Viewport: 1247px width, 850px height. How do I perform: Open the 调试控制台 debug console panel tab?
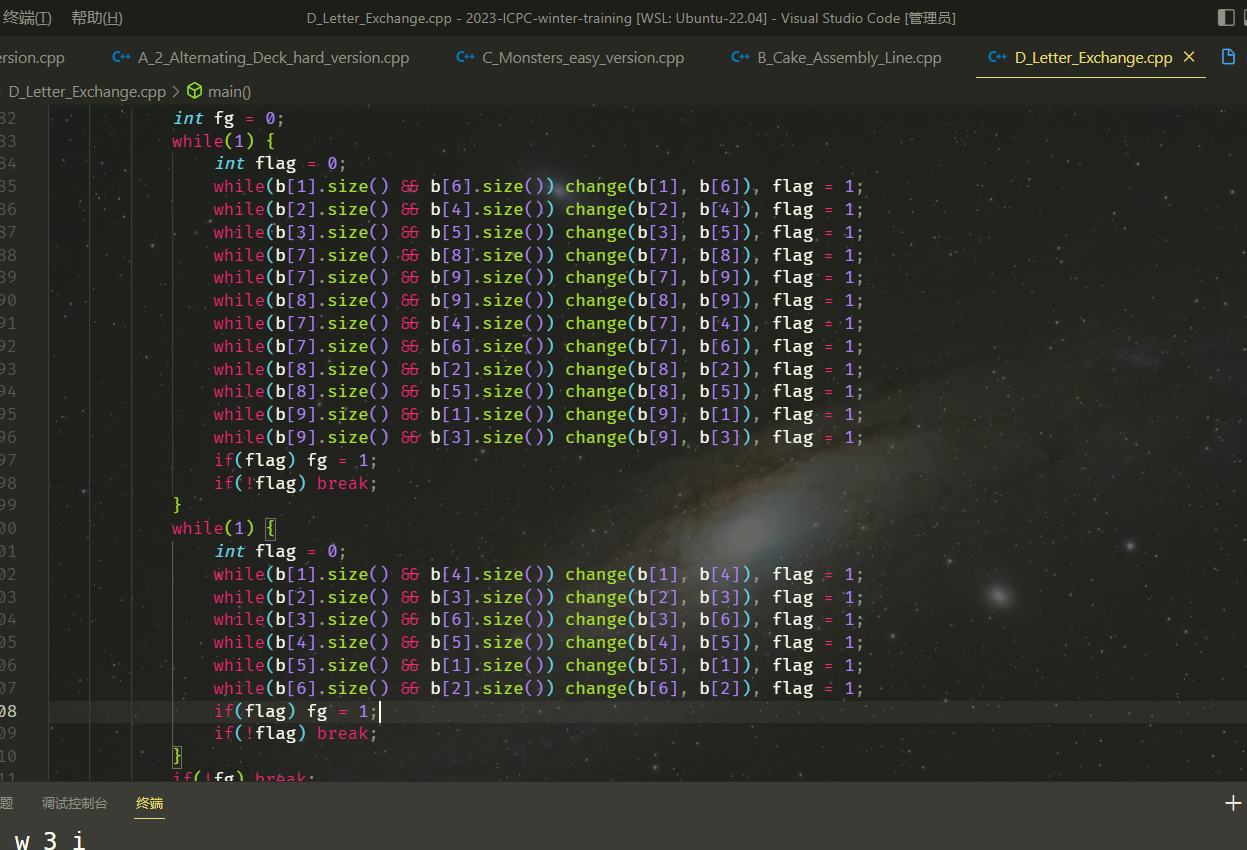pyautogui.click(x=74, y=803)
